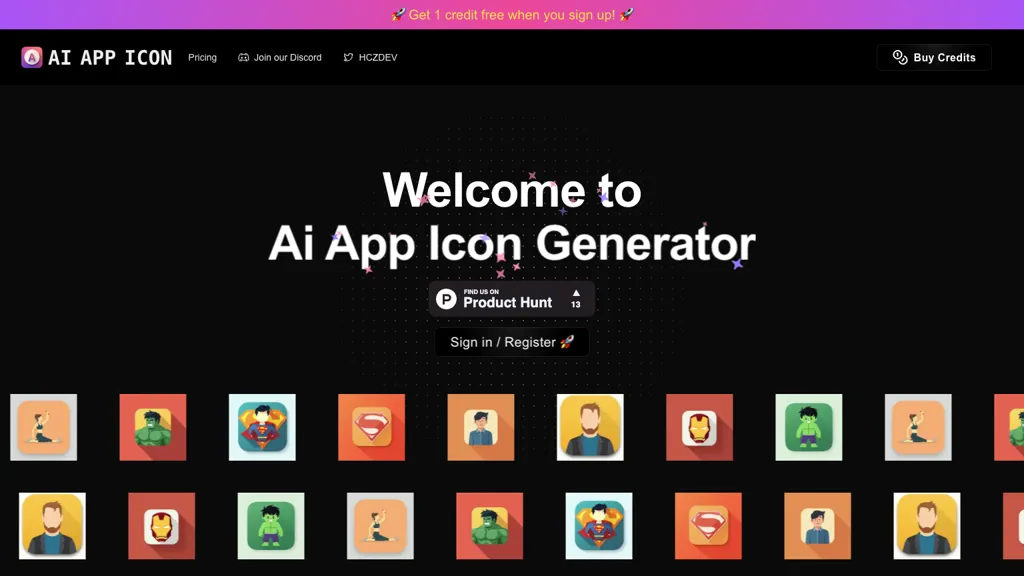Screen dimensions: 1024x576
Task: Select the bearded man portrait icon on yellow background
Action: click(590, 427)
